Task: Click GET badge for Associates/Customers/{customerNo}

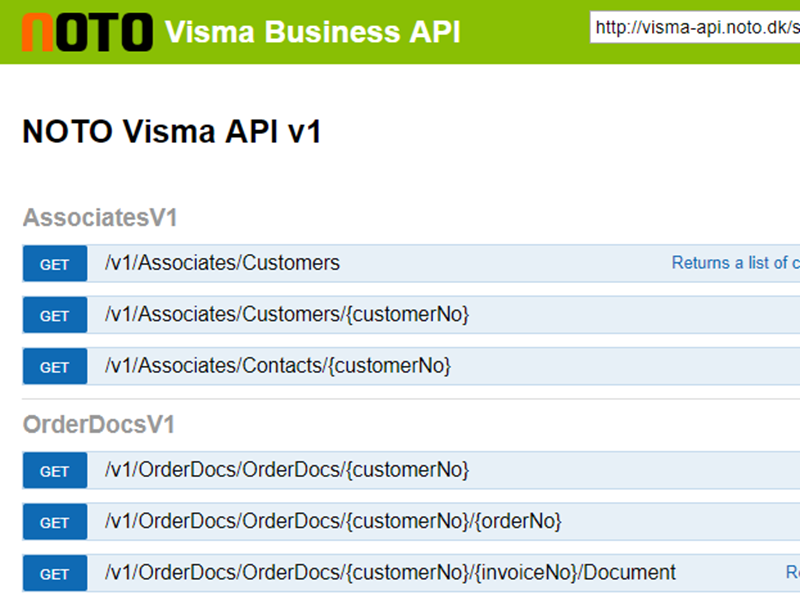Action: [x=54, y=316]
